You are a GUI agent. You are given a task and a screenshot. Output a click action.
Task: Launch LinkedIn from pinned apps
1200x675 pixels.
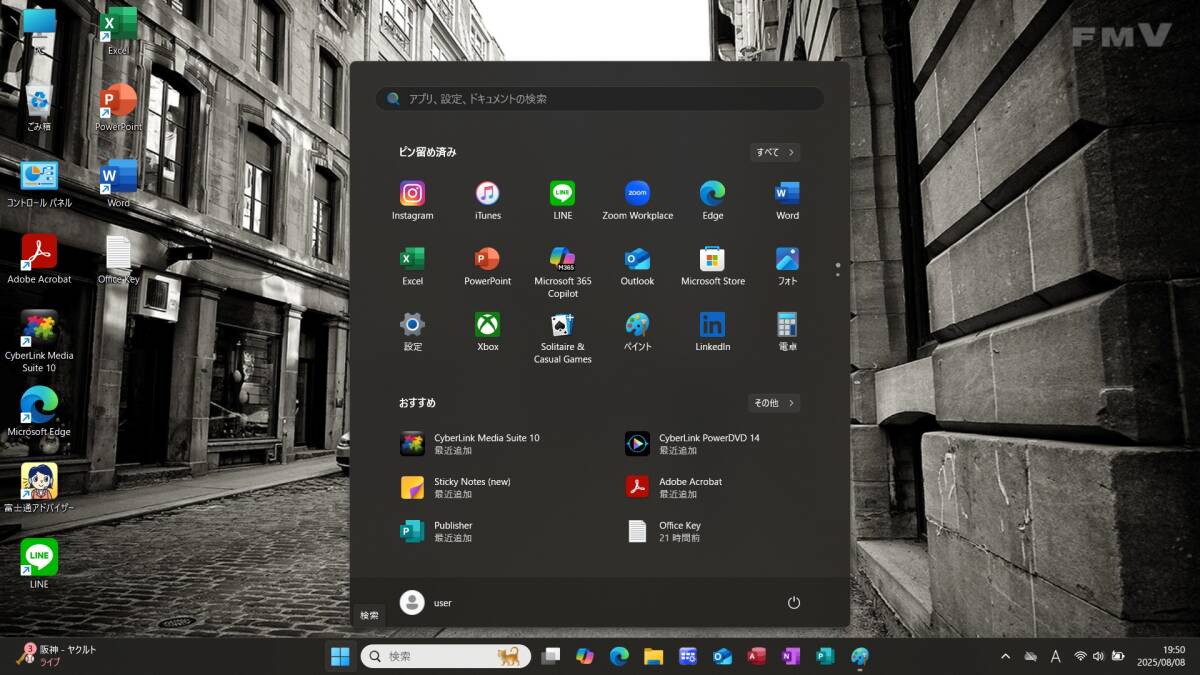(x=712, y=332)
